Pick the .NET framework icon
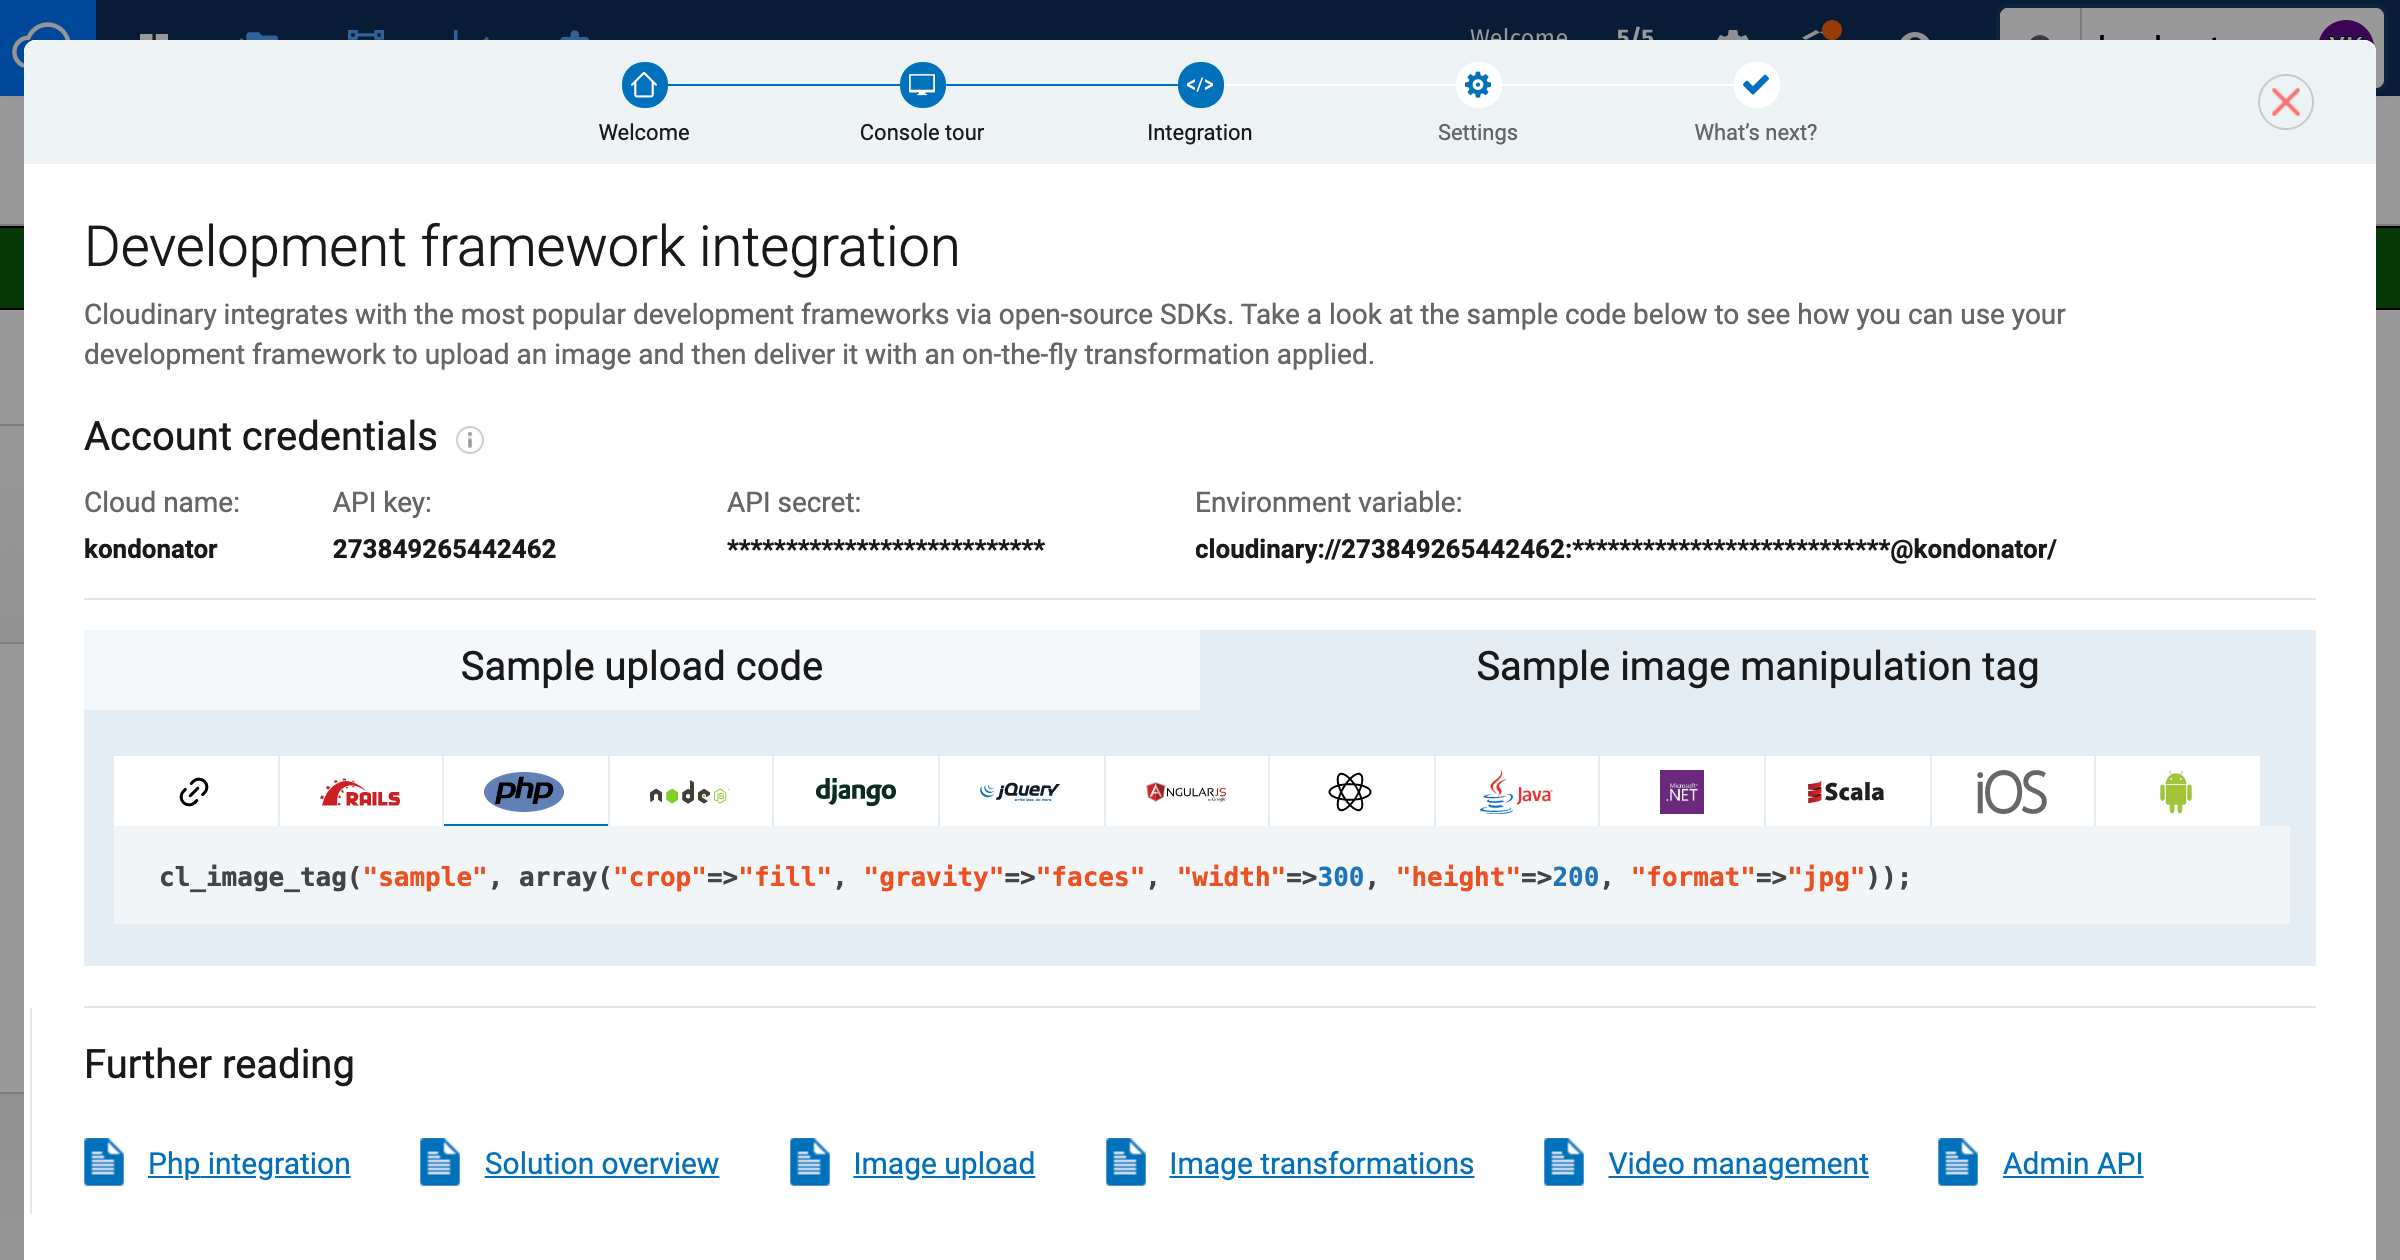The width and height of the screenshot is (2400, 1260). click(1681, 792)
